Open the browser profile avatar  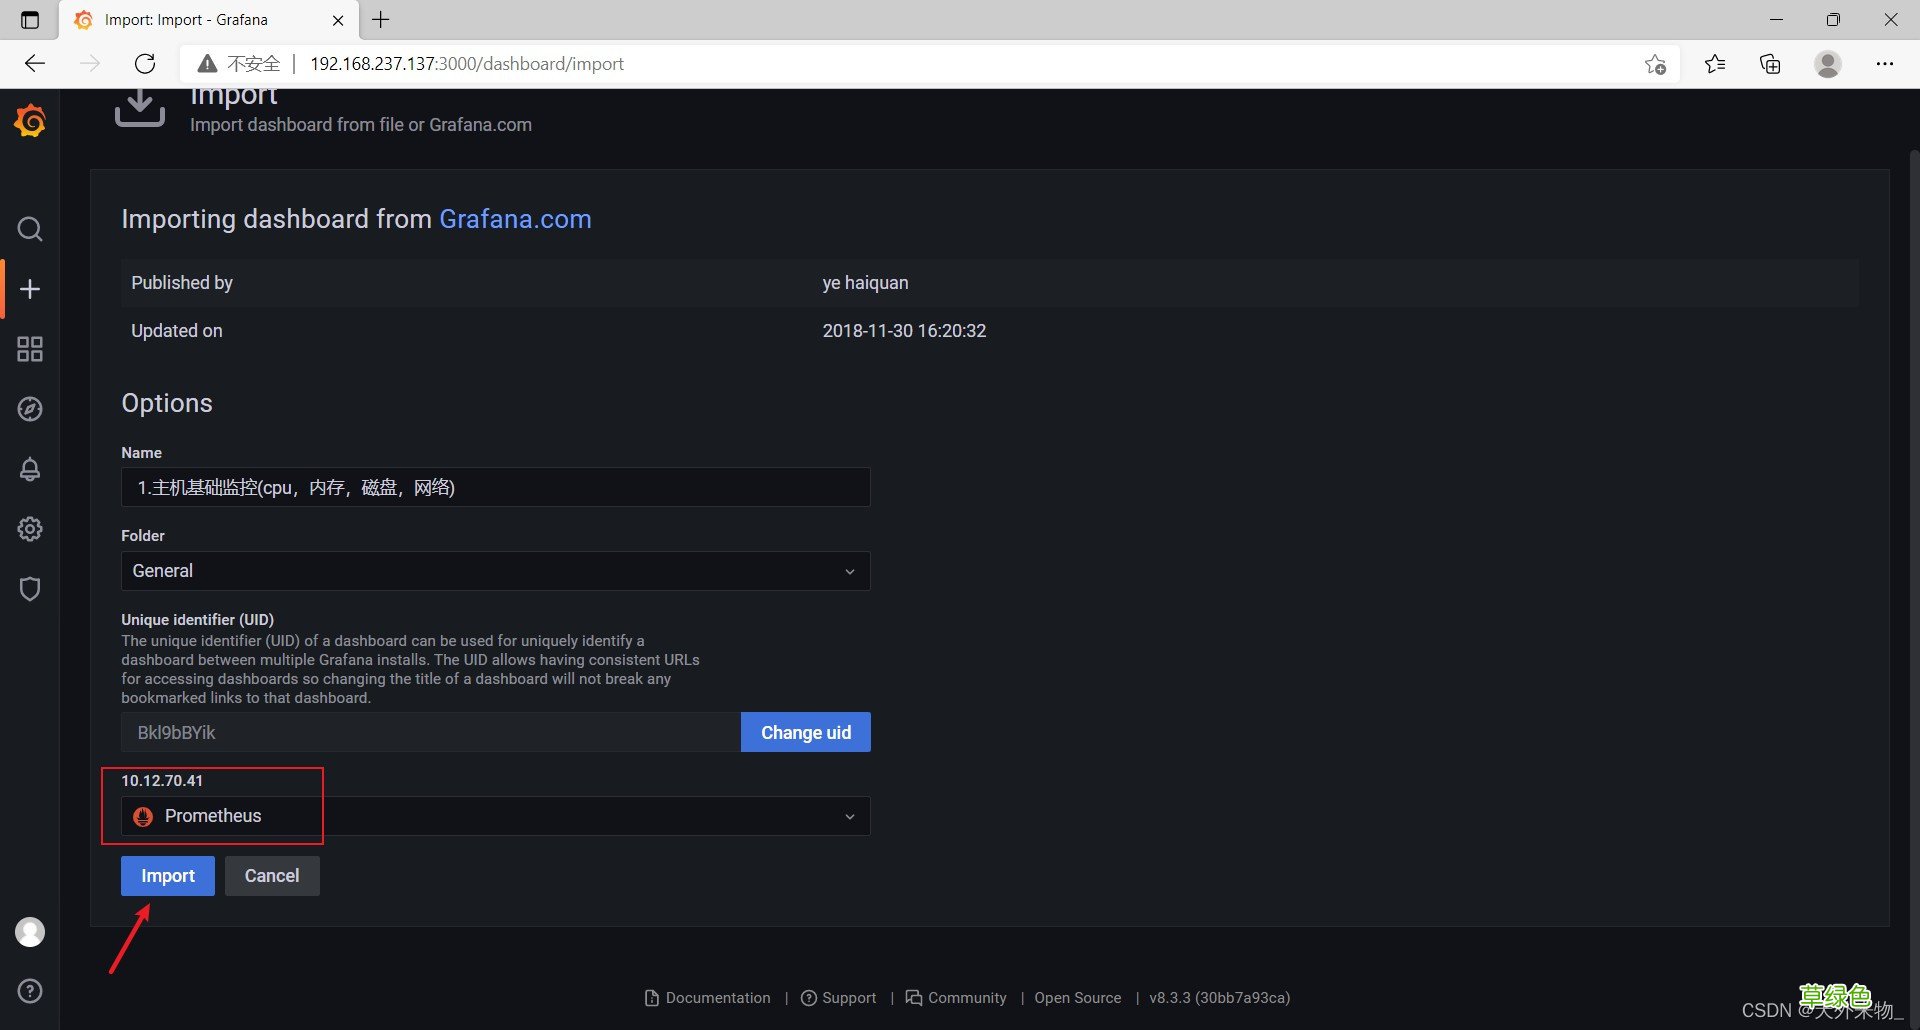point(1828,64)
